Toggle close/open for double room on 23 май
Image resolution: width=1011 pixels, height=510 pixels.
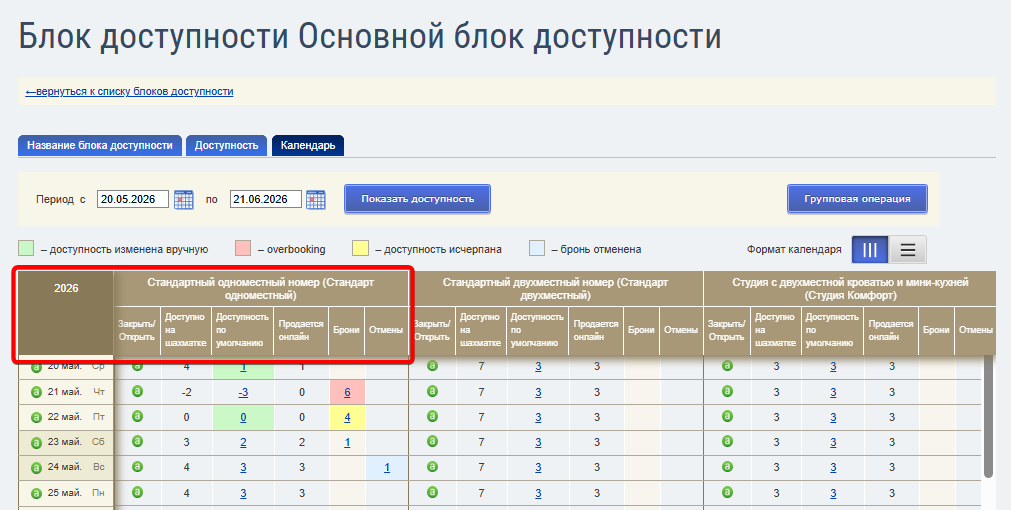[432, 442]
